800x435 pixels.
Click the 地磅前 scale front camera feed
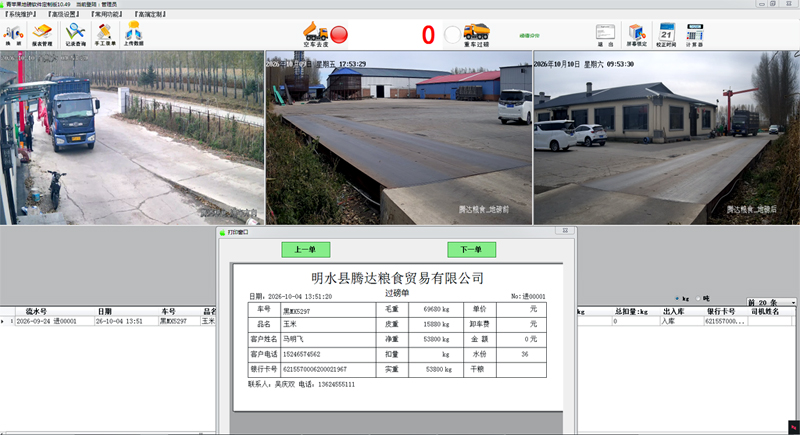398,137
